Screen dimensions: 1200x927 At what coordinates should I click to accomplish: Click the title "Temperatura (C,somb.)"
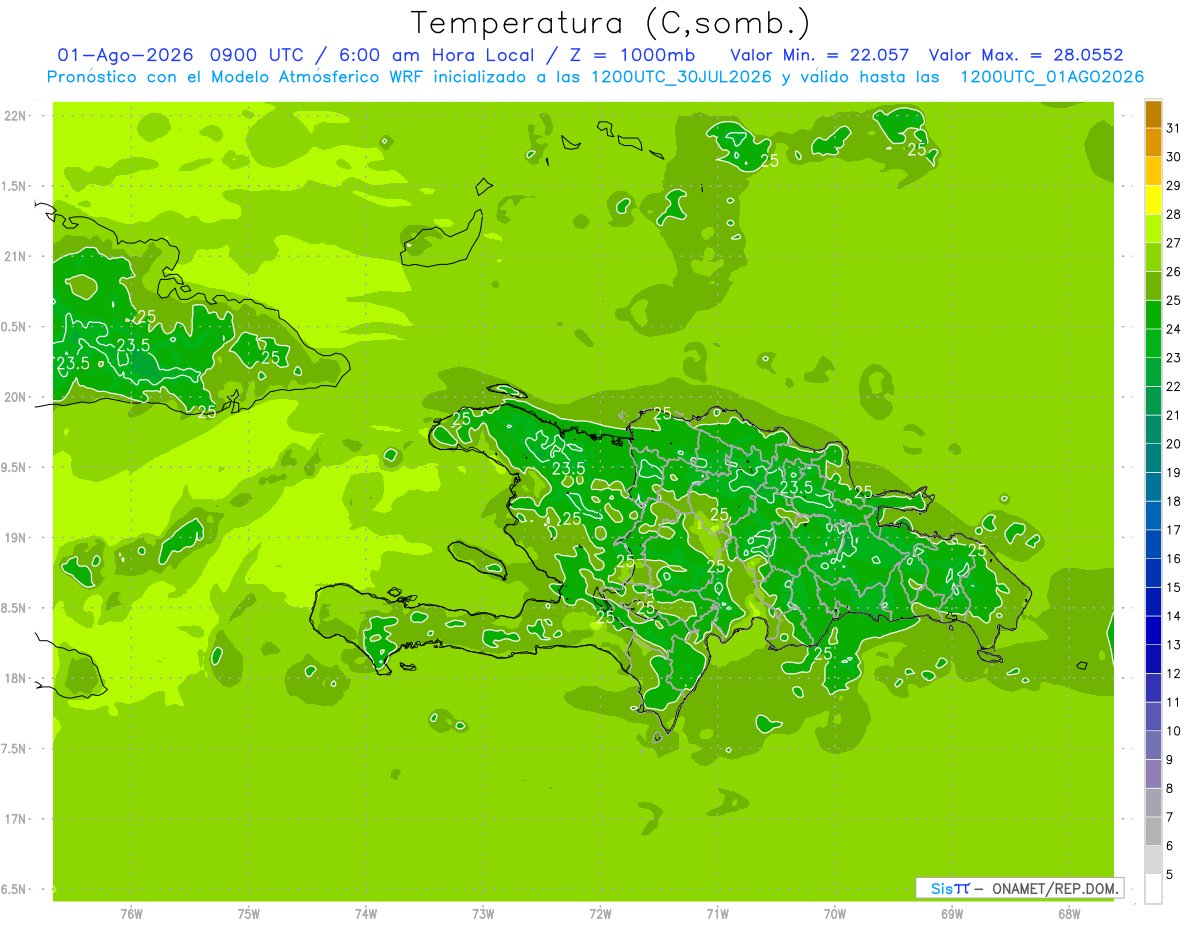(x=610, y=23)
